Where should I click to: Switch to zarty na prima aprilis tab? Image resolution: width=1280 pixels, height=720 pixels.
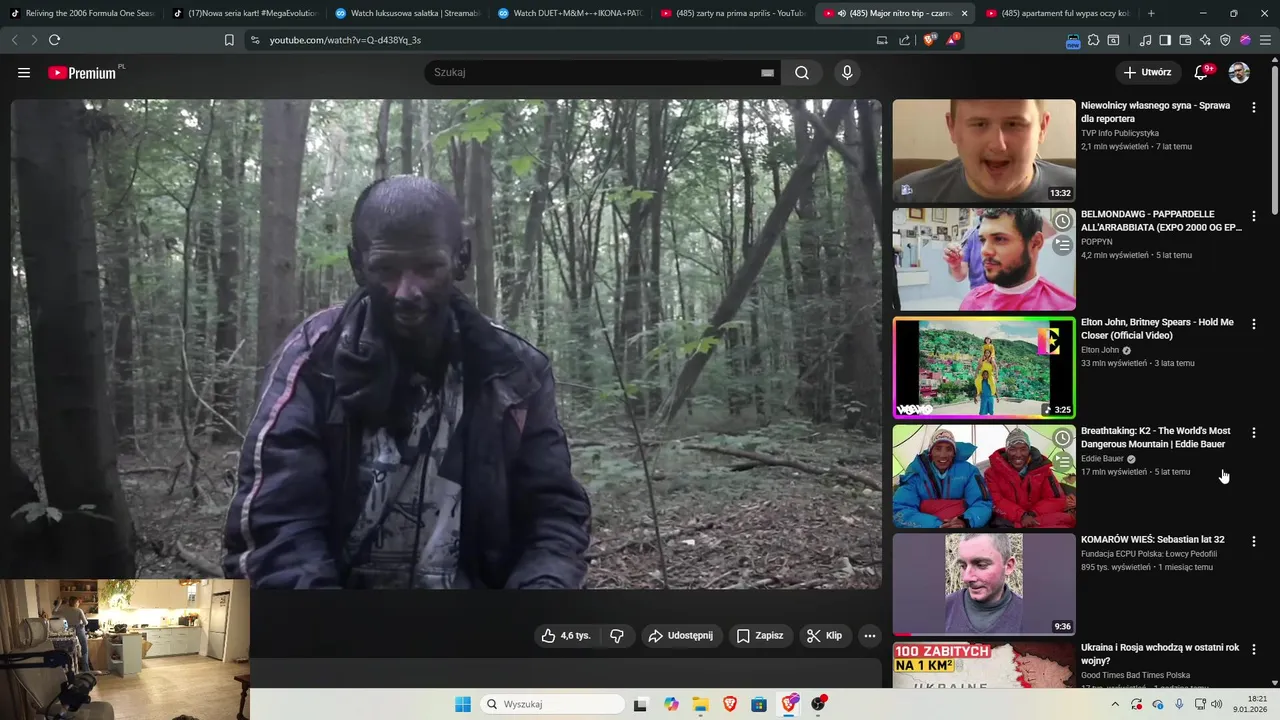733,13
